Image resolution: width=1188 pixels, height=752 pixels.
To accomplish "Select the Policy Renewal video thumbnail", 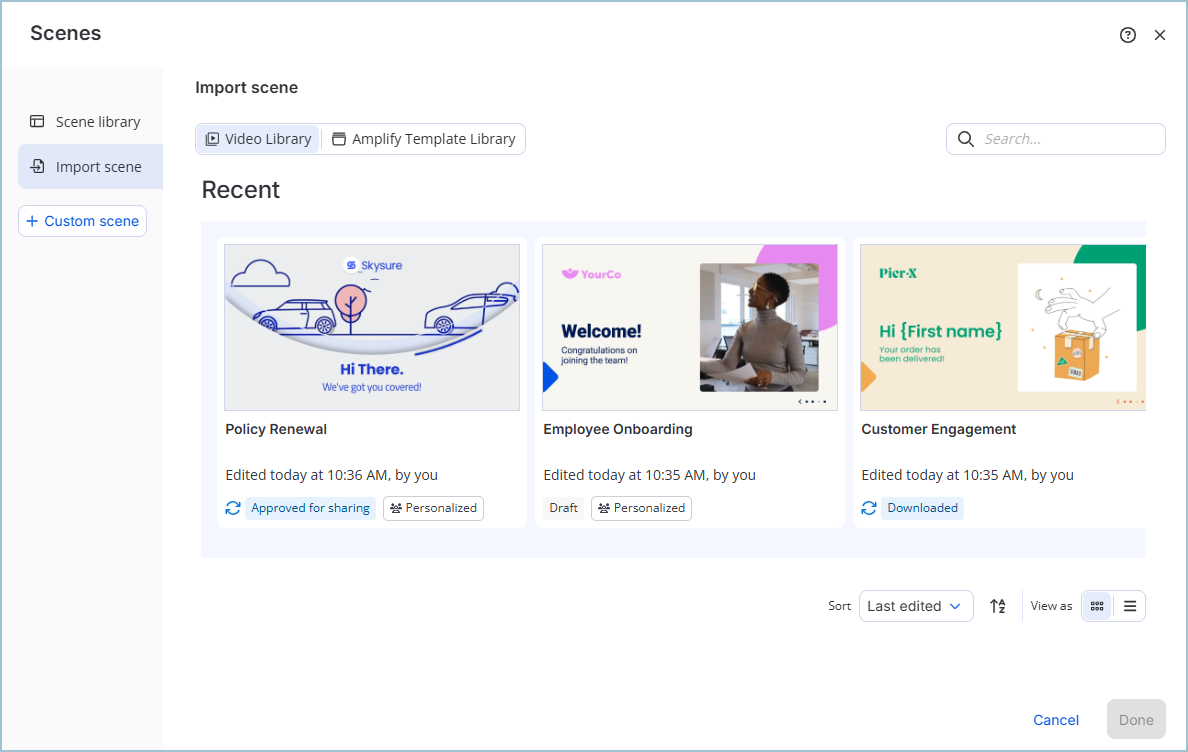I will click(372, 328).
